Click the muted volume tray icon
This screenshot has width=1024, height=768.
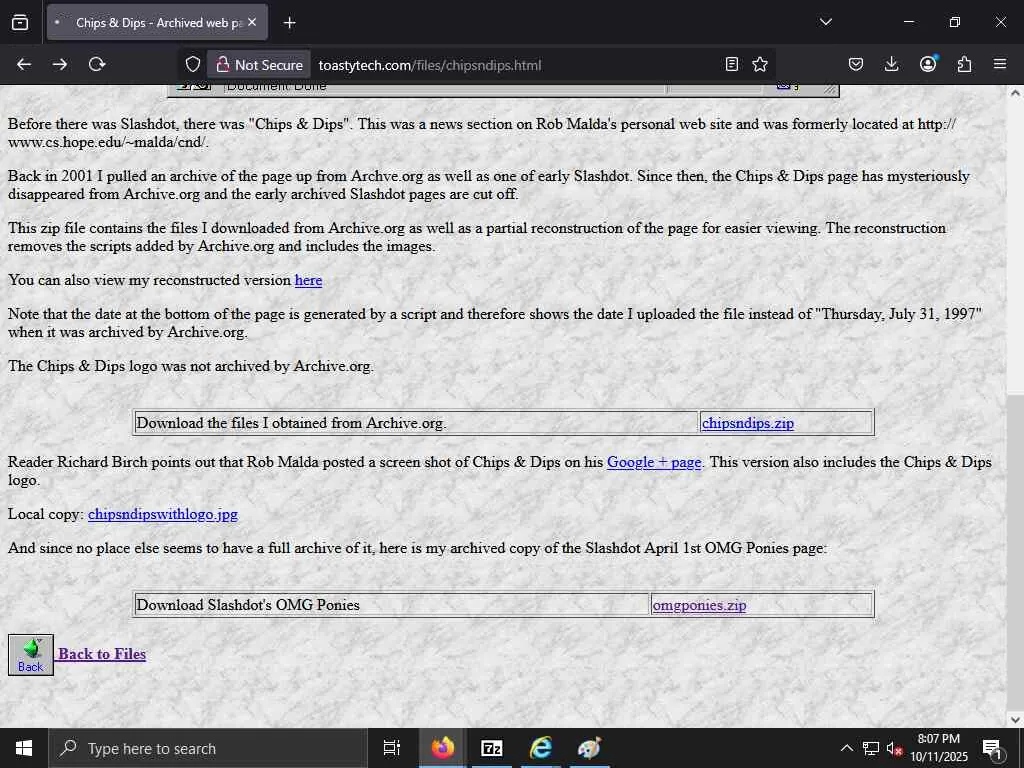(x=895, y=748)
